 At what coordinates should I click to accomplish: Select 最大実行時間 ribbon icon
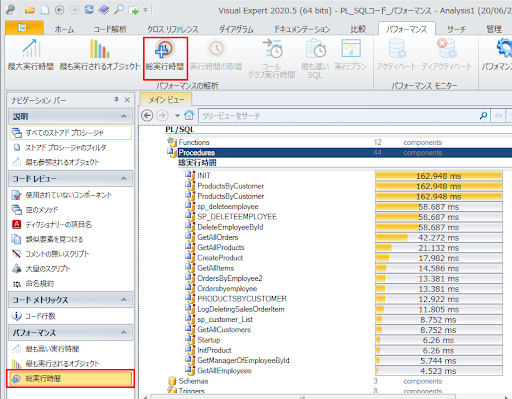tap(31, 55)
